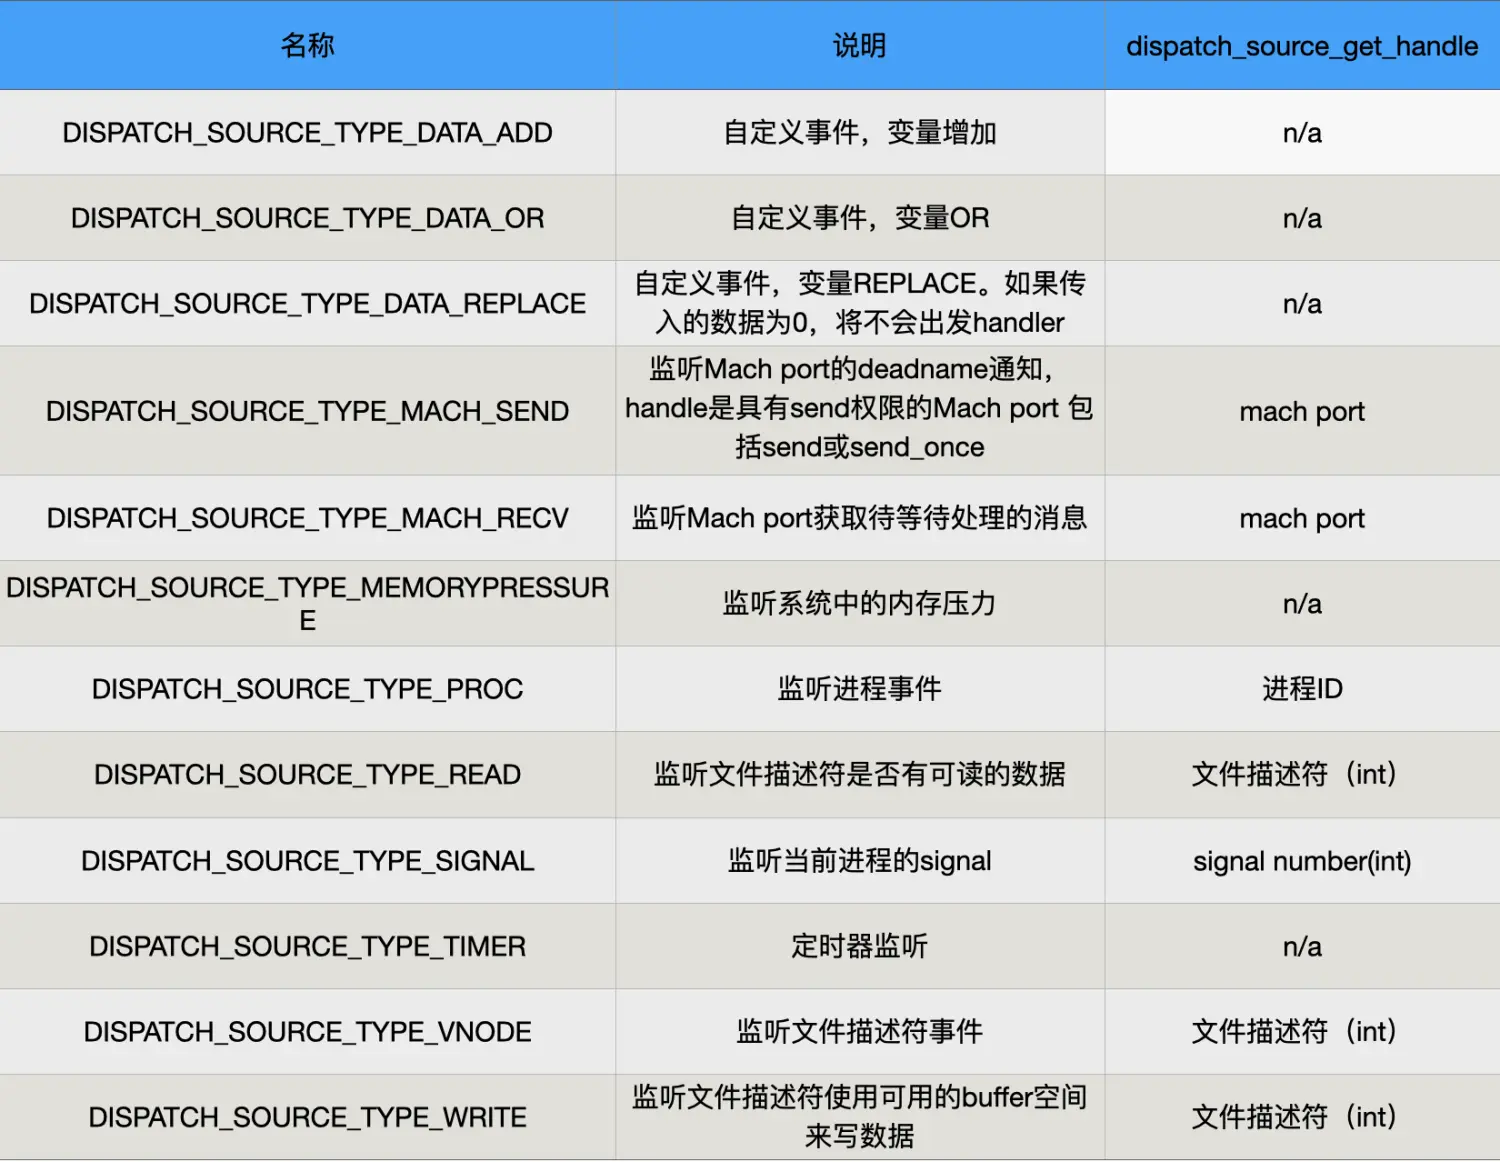Select the DISPATCH_SOURCE_TYPE_WRITE cell
Screen dimensions: 1500x1162
click(307, 1117)
